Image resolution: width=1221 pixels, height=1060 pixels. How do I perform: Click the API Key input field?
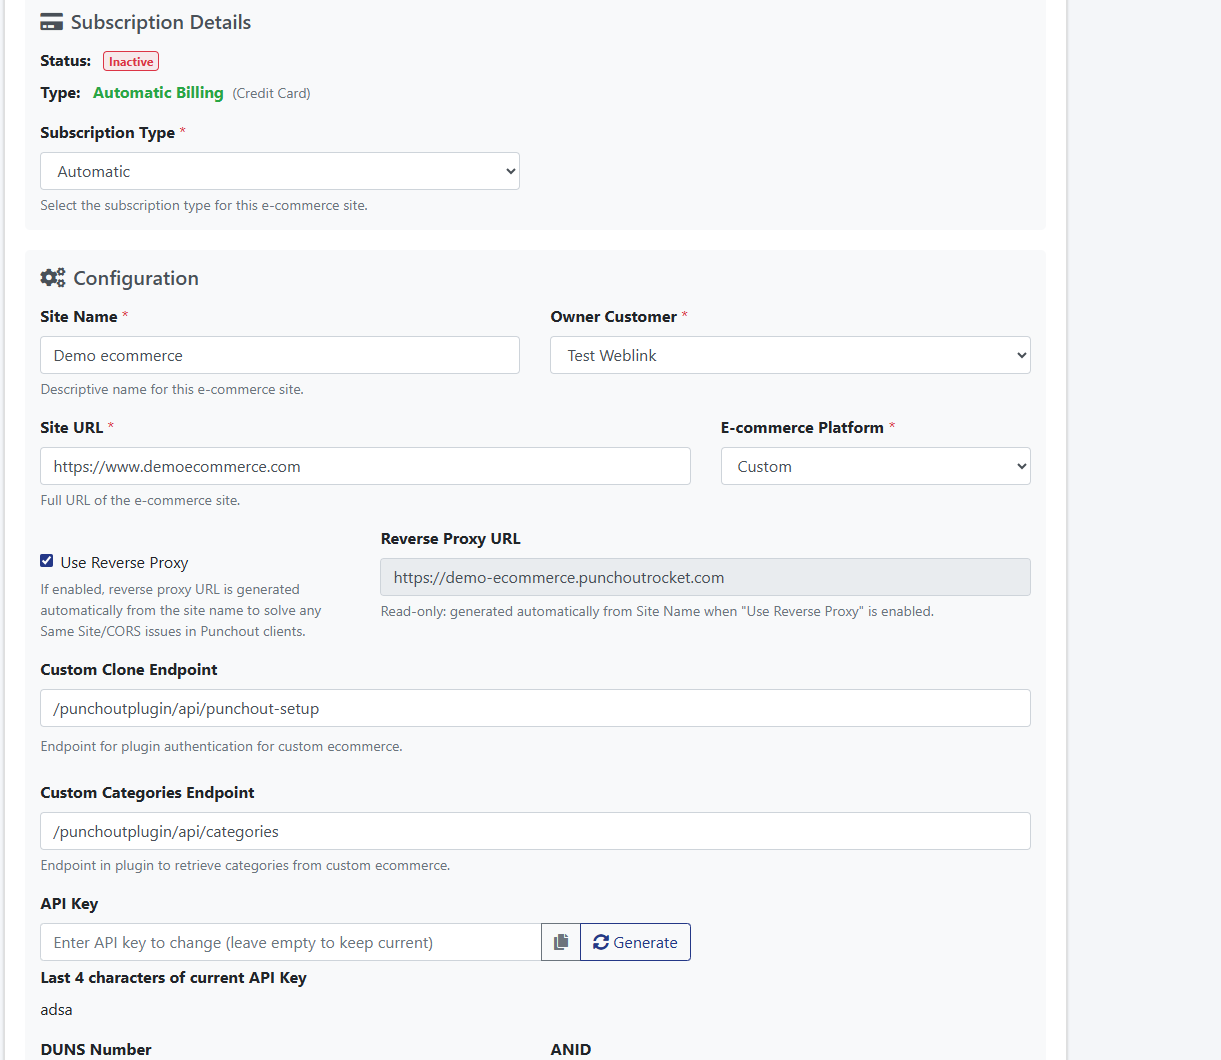pos(291,942)
